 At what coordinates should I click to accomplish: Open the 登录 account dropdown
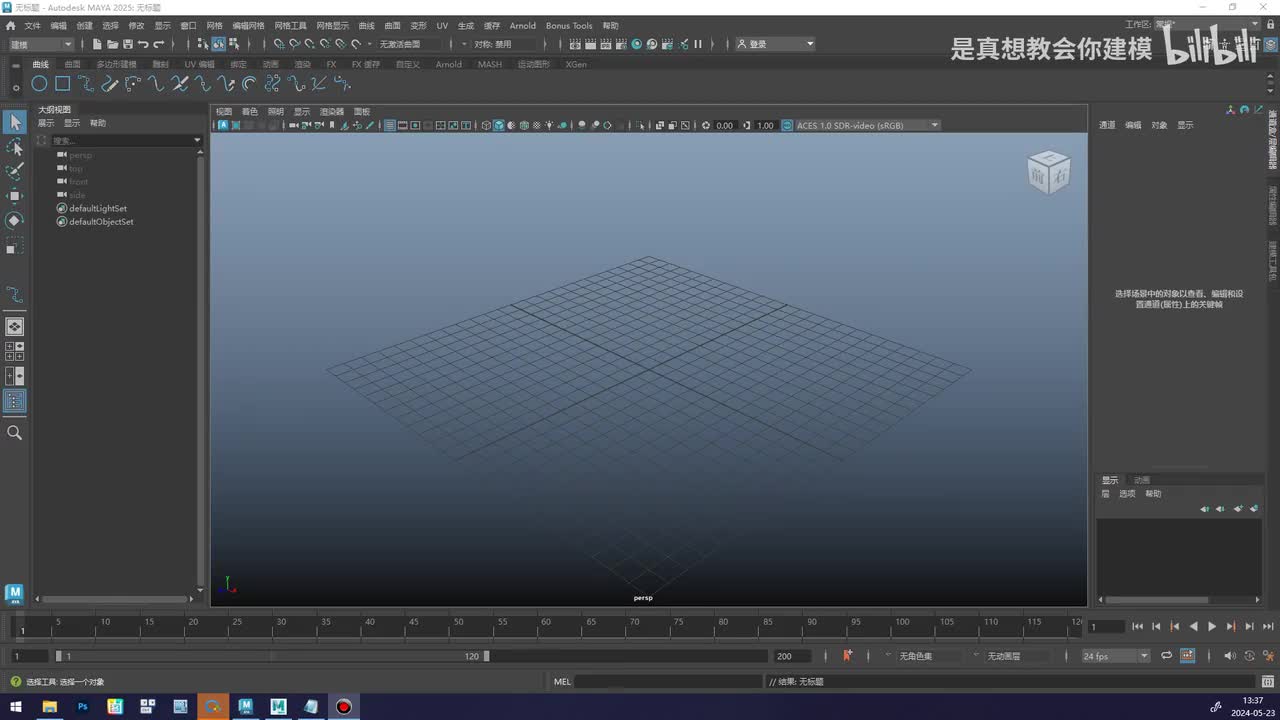click(x=776, y=44)
